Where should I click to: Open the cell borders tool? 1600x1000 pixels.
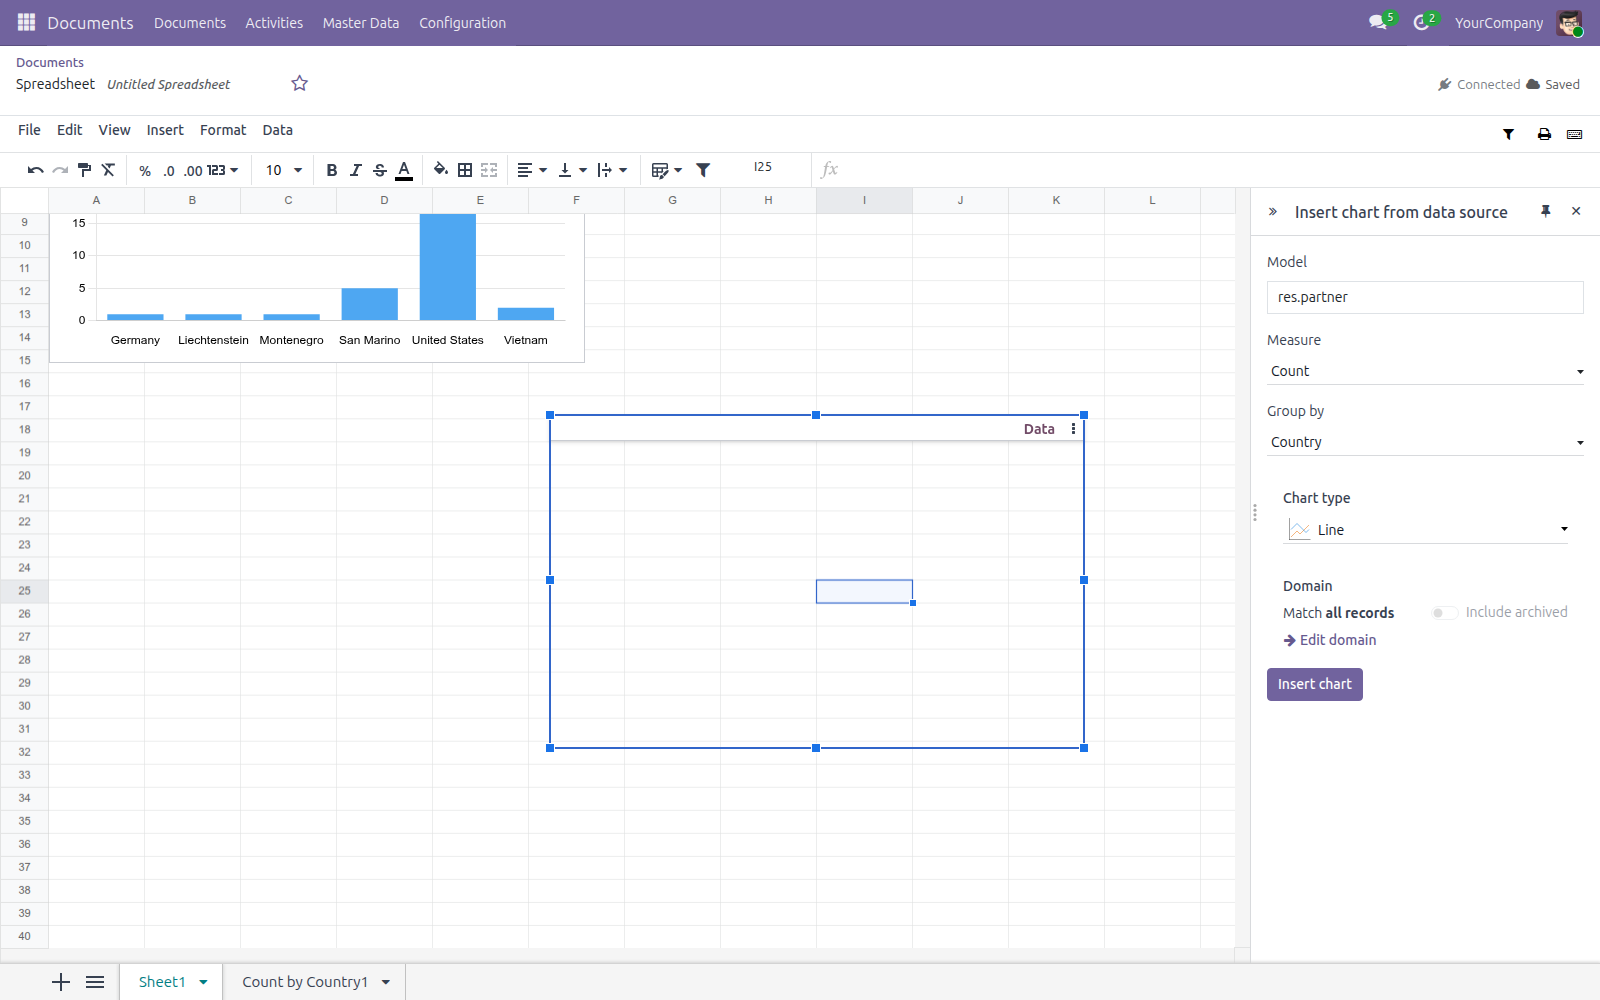(x=465, y=170)
